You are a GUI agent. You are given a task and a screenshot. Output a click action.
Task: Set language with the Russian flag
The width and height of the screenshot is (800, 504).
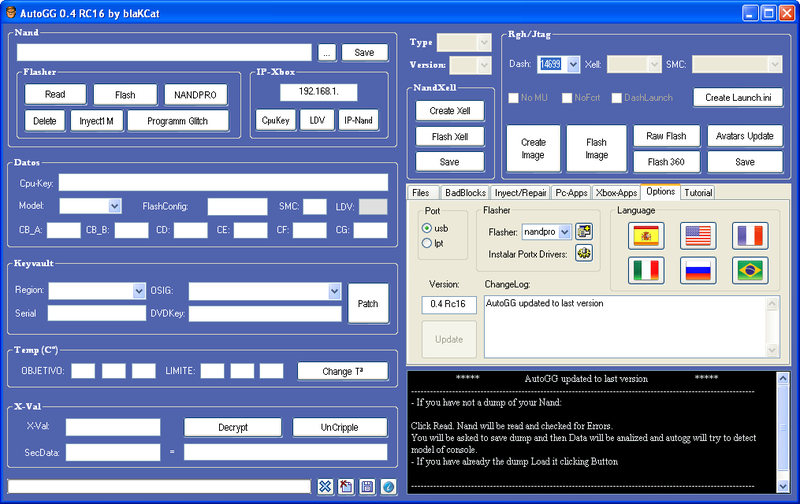(698, 270)
